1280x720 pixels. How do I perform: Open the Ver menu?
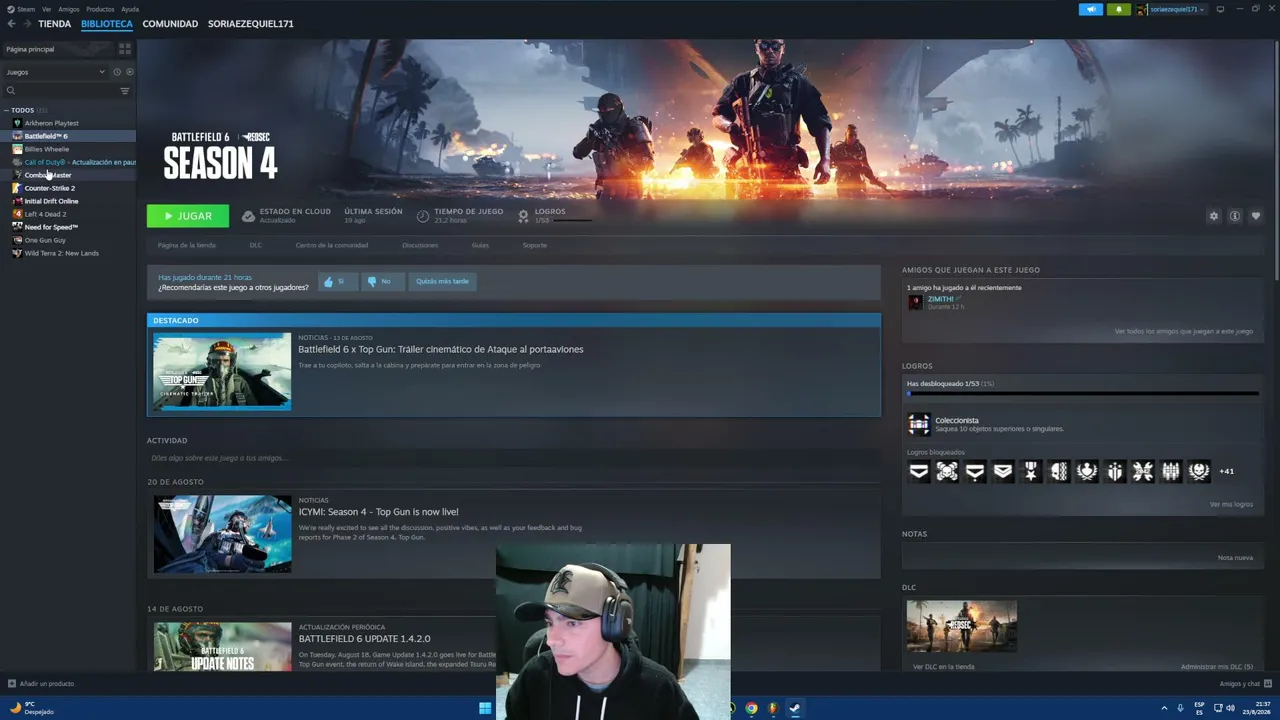click(x=46, y=9)
